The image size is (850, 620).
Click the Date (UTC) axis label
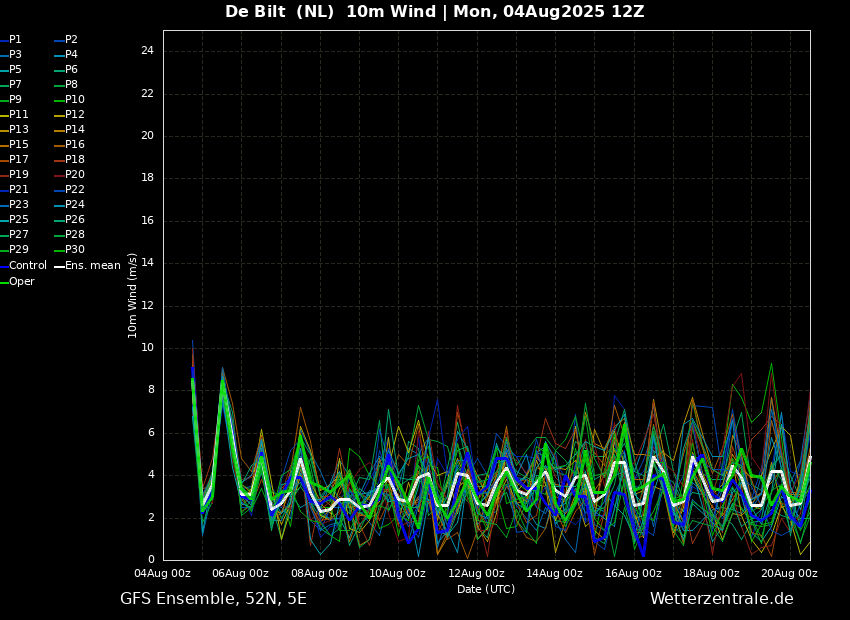click(x=486, y=589)
